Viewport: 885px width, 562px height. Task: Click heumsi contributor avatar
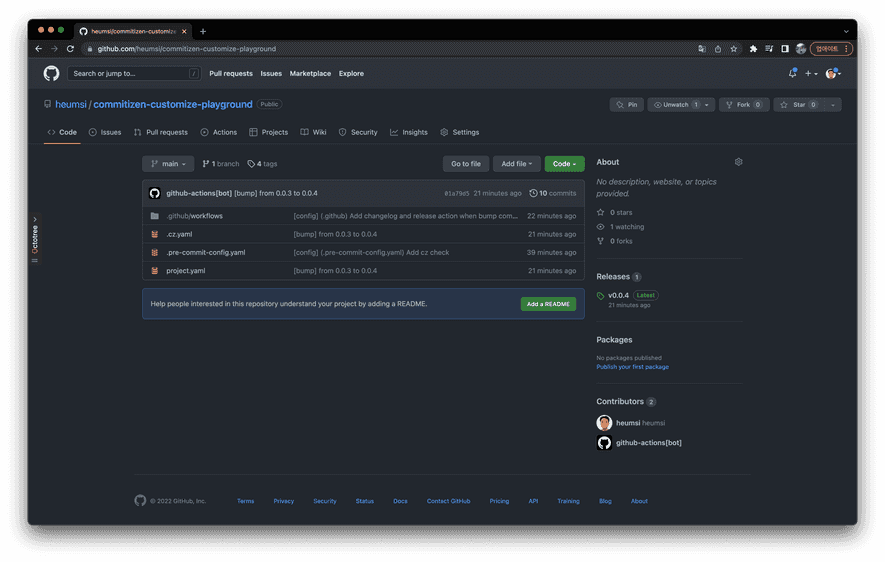pos(604,423)
